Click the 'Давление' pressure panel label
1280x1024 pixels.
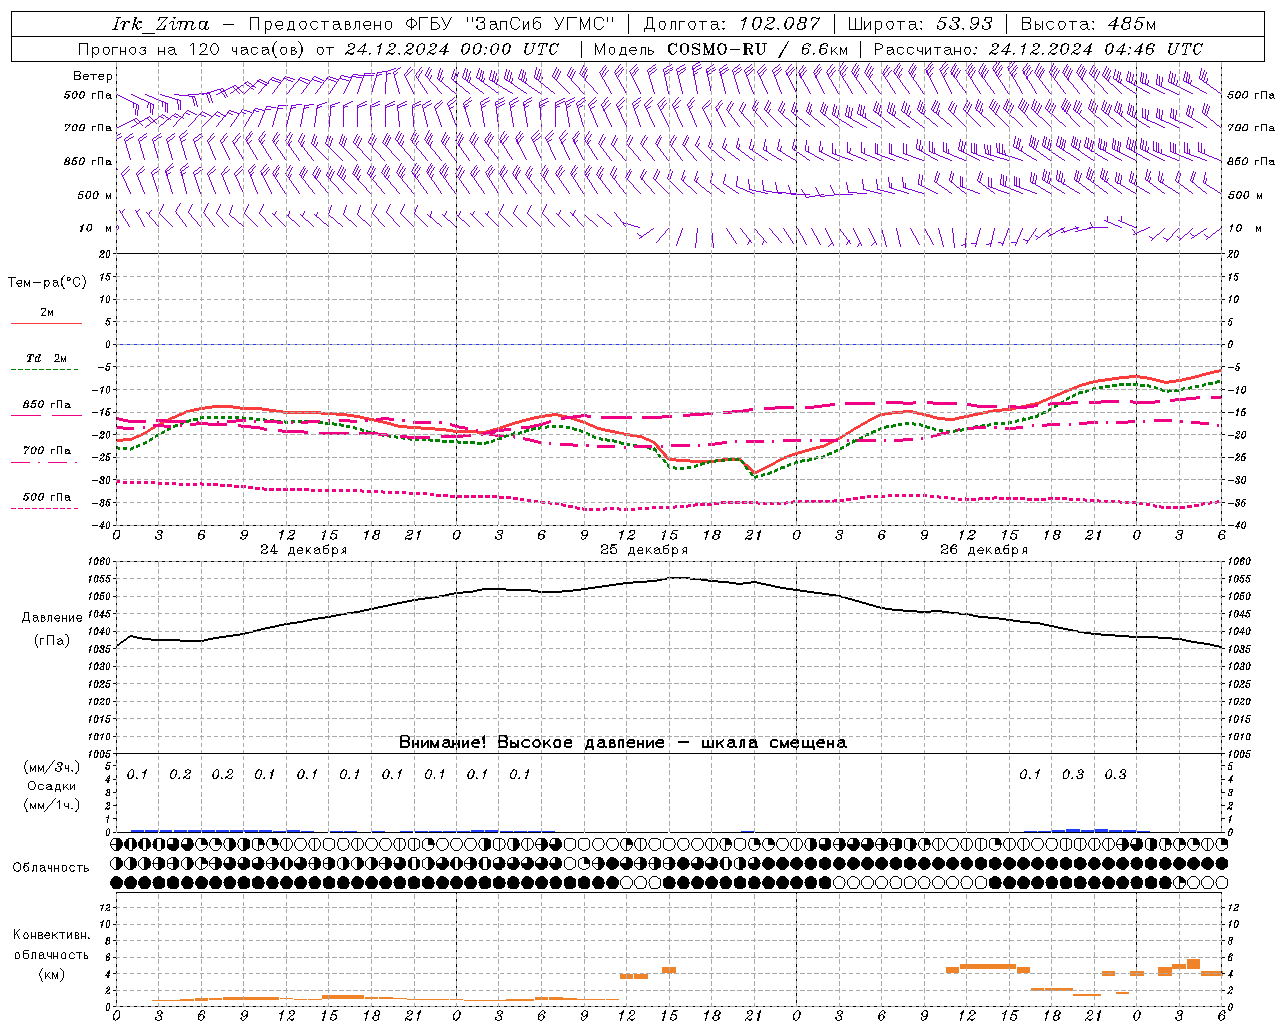pyautogui.click(x=52, y=618)
